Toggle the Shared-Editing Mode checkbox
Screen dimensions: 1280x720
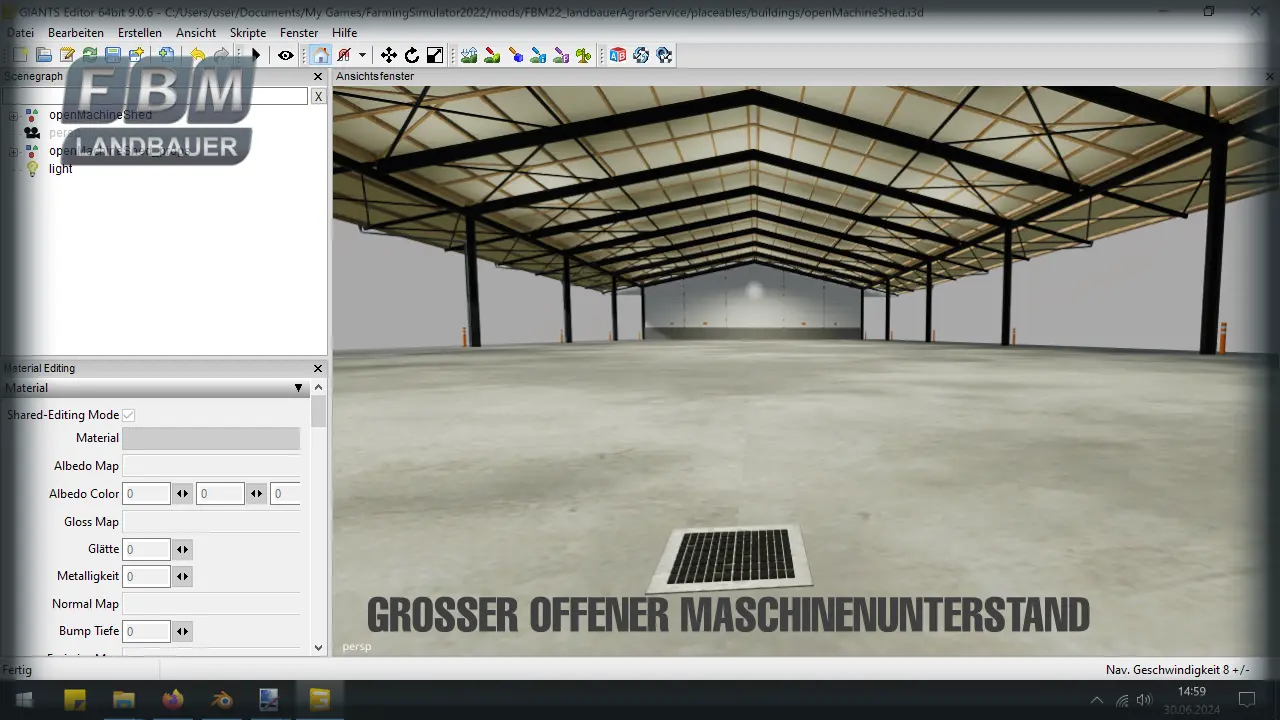coord(129,415)
